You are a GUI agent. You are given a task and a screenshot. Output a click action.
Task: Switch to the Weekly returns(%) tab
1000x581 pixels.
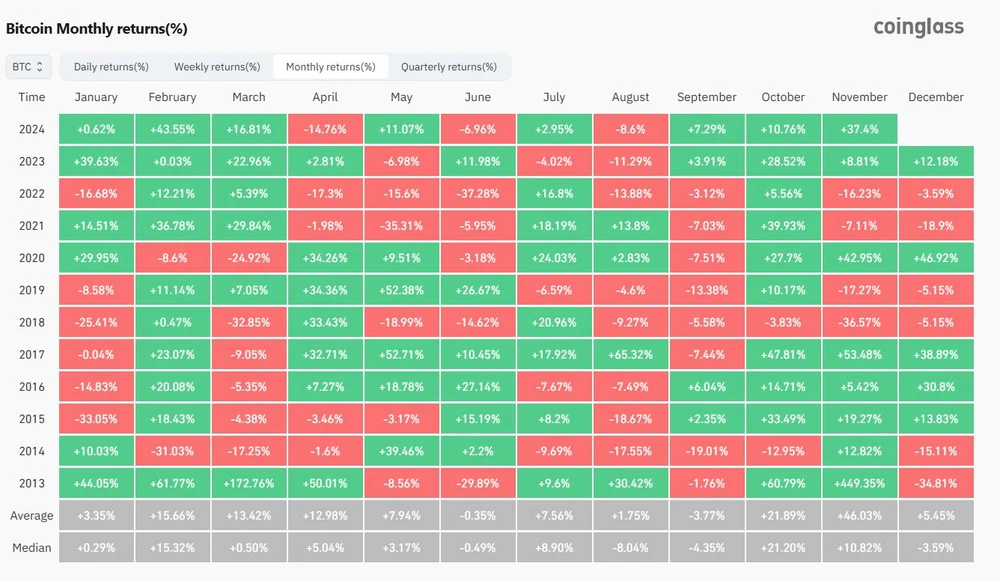coord(216,66)
